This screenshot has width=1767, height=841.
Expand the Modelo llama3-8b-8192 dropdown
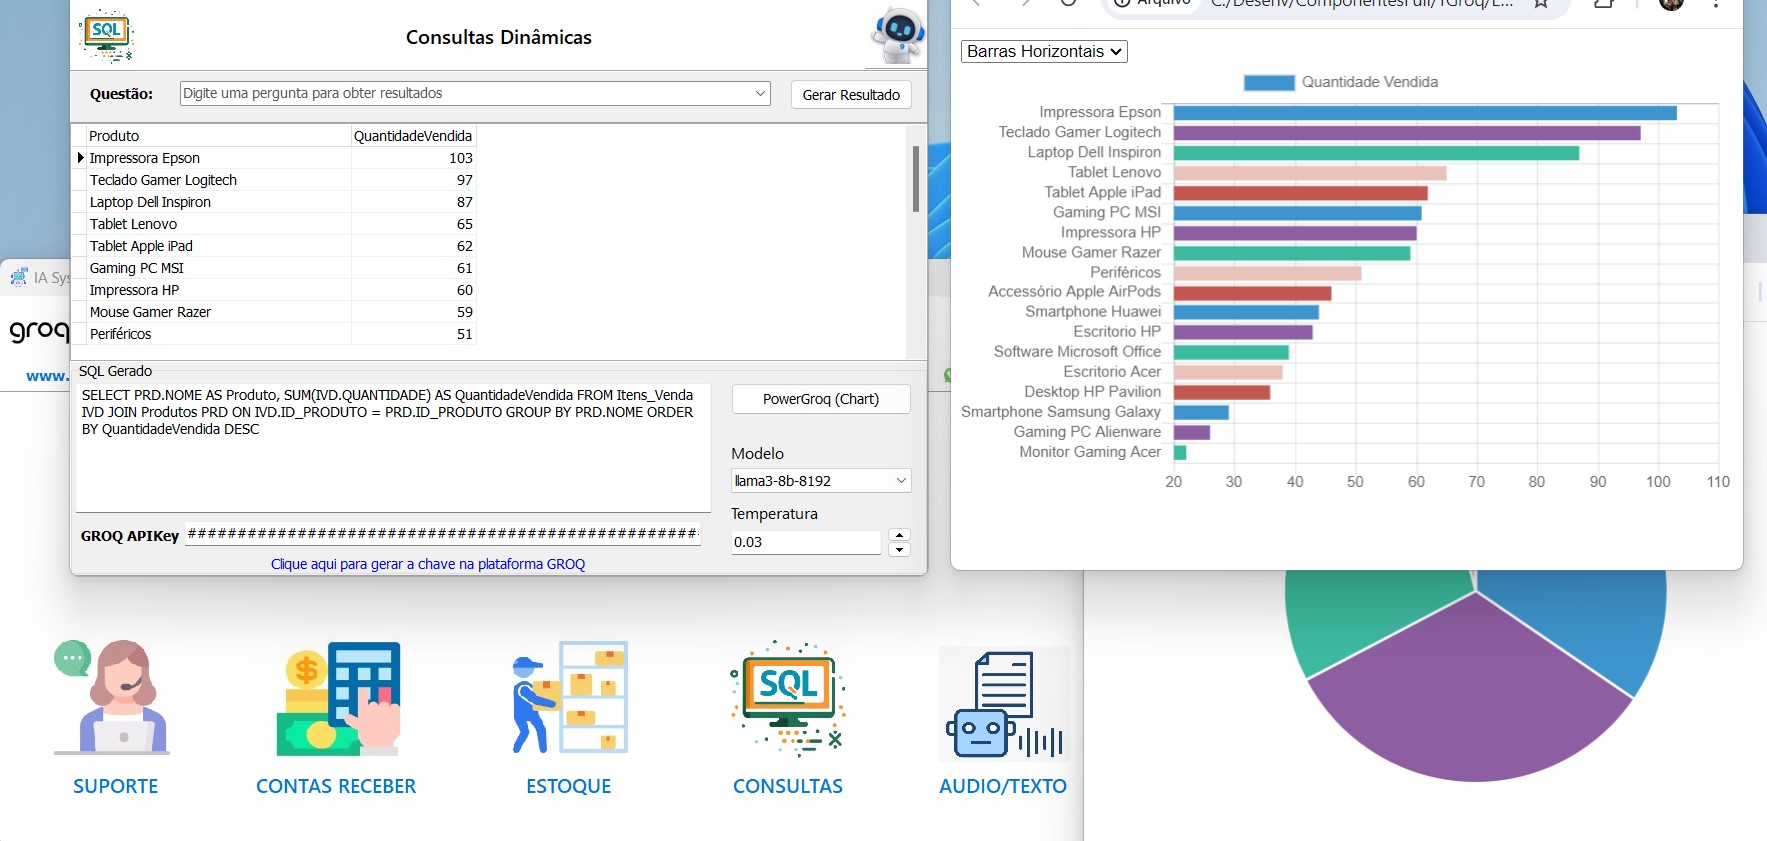pyautogui.click(x=901, y=481)
